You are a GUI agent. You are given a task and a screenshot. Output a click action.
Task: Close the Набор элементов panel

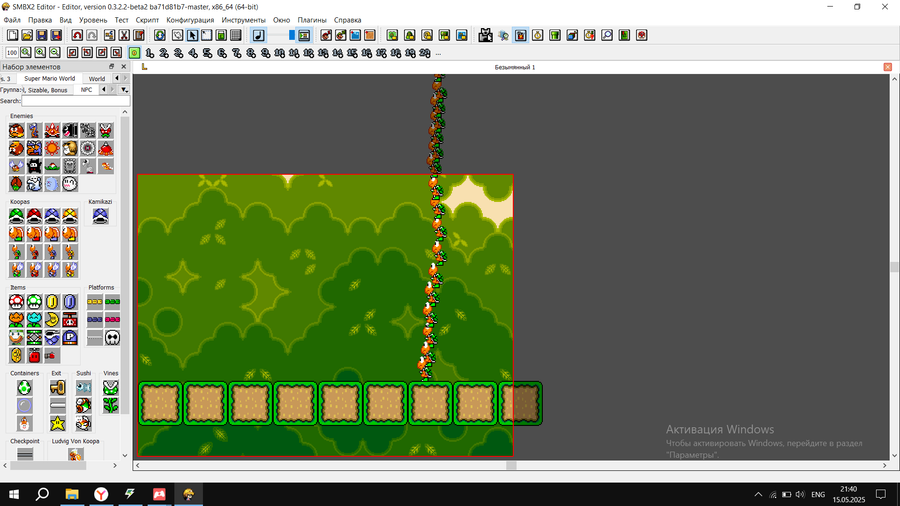pos(123,67)
